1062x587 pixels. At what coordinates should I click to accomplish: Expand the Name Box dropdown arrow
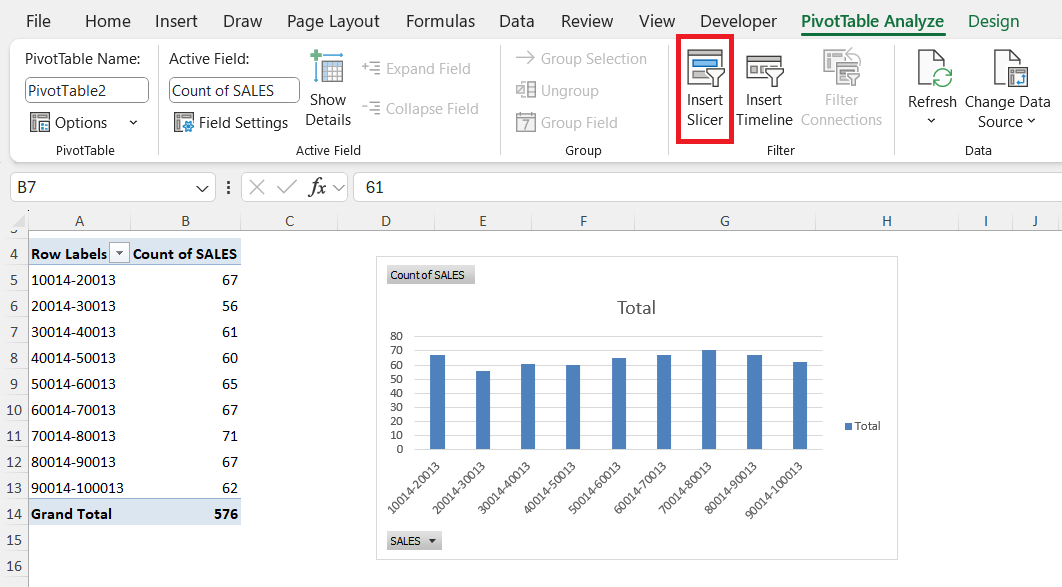[x=202, y=188]
